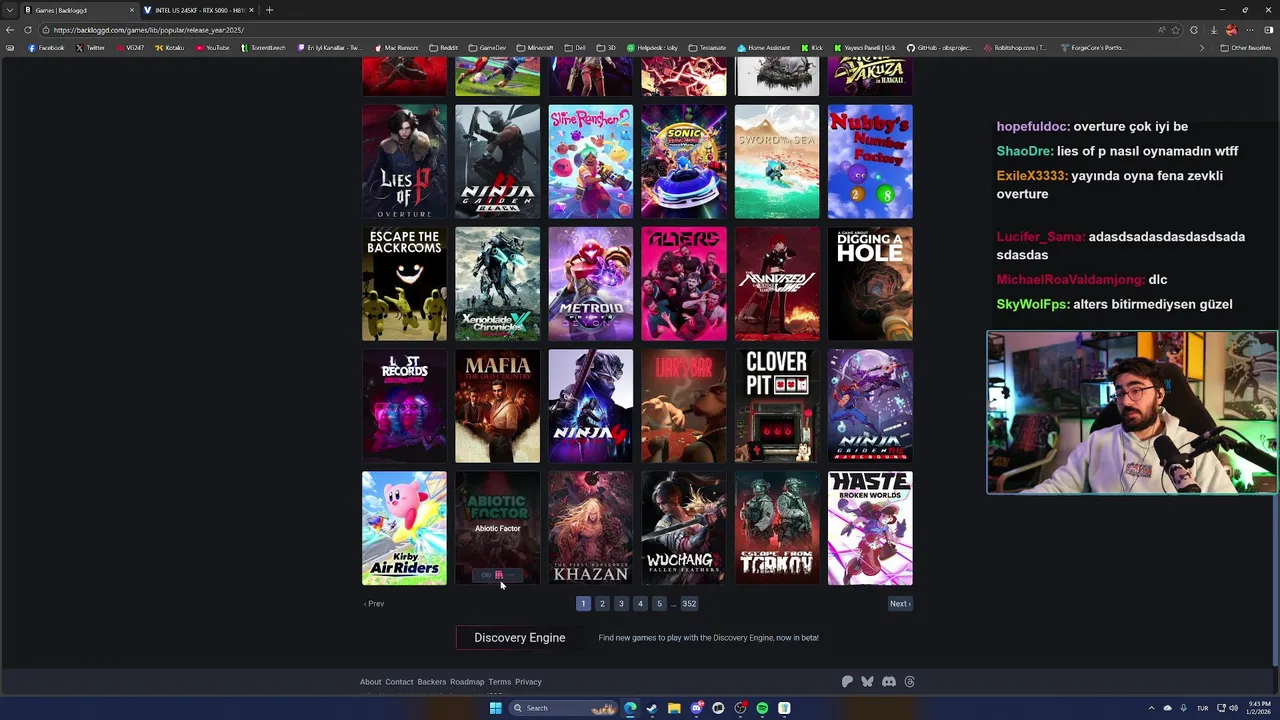Close the INTEL US 245KF tab
This screenshot has width=1280, height=720.
coord(251,10)
